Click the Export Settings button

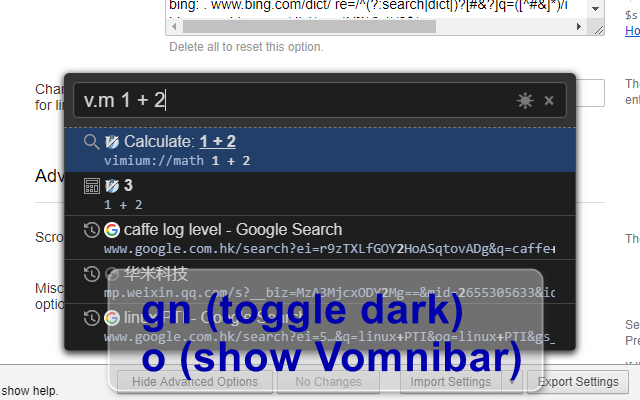click(578, 382)
